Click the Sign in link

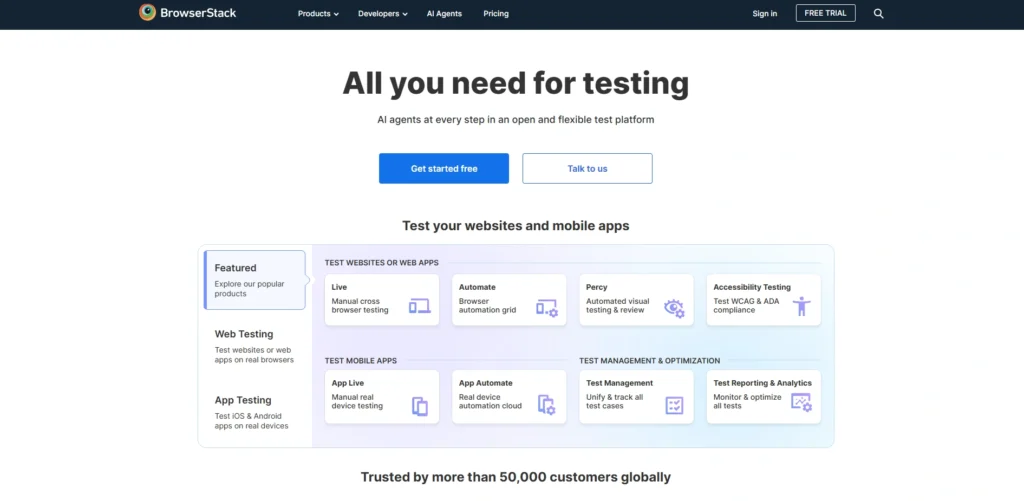[765, 14]
